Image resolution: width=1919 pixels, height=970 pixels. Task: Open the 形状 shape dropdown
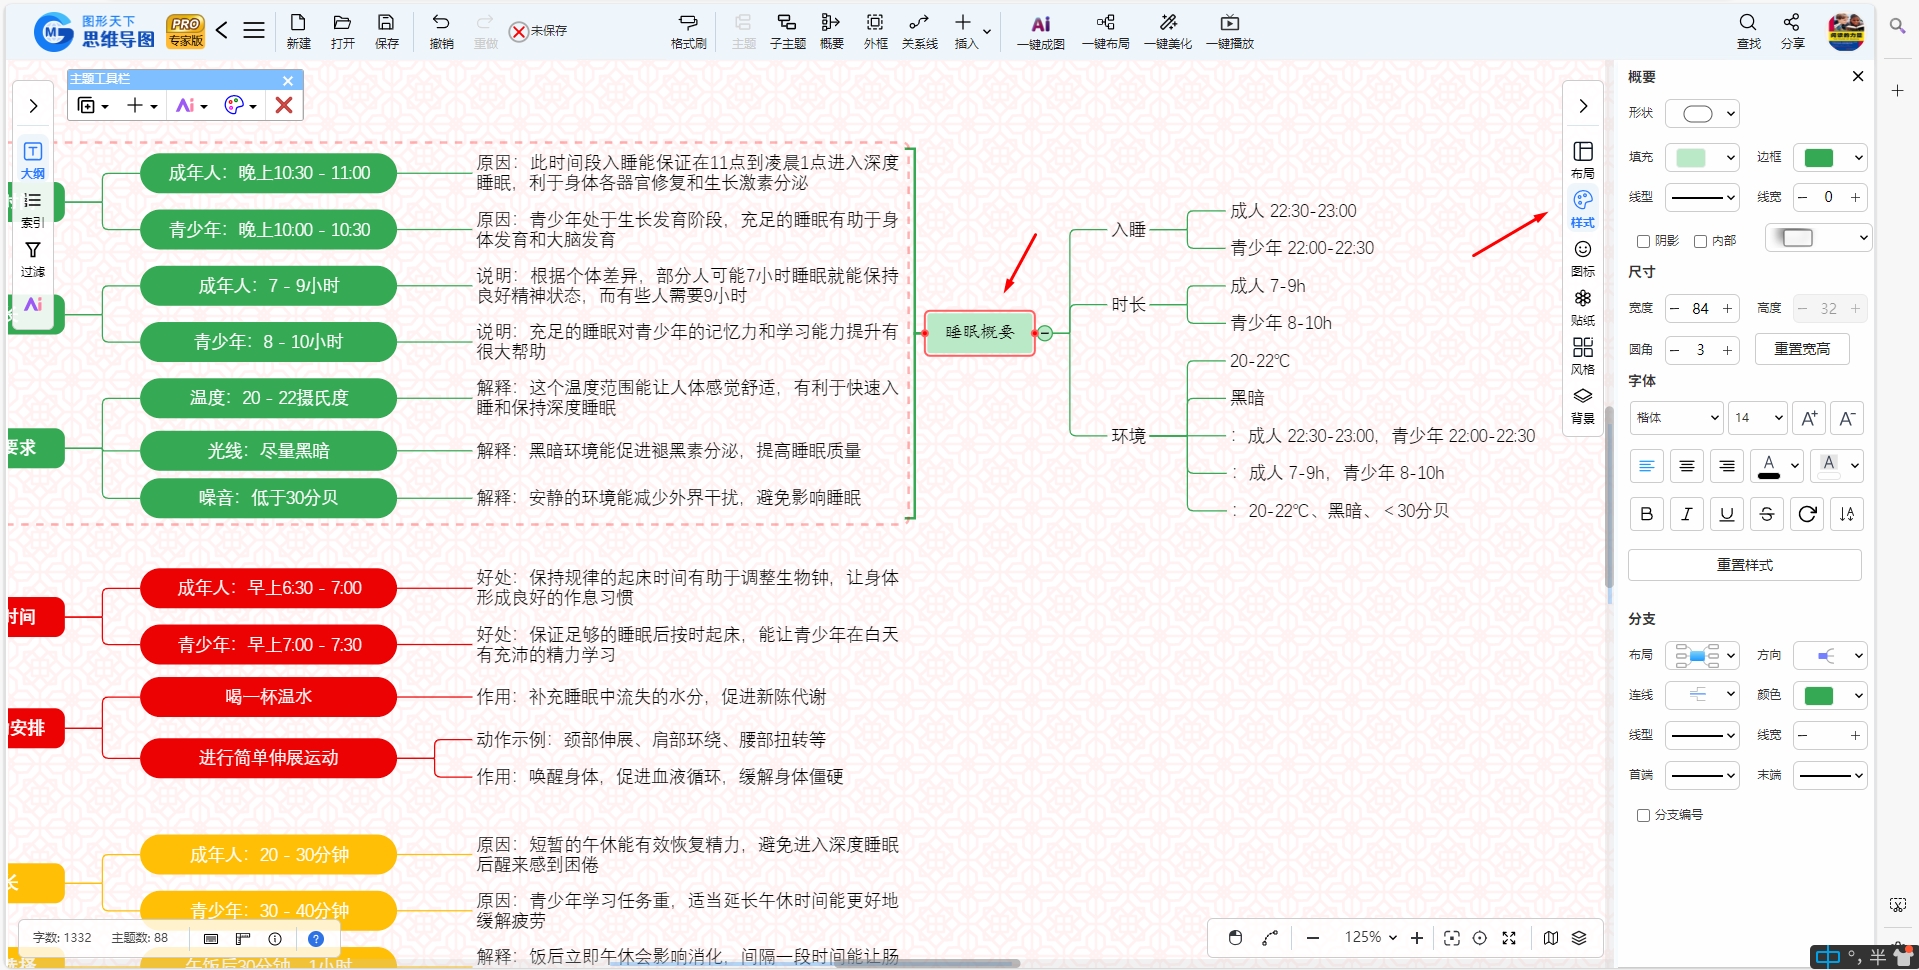tap(1702, 113)
